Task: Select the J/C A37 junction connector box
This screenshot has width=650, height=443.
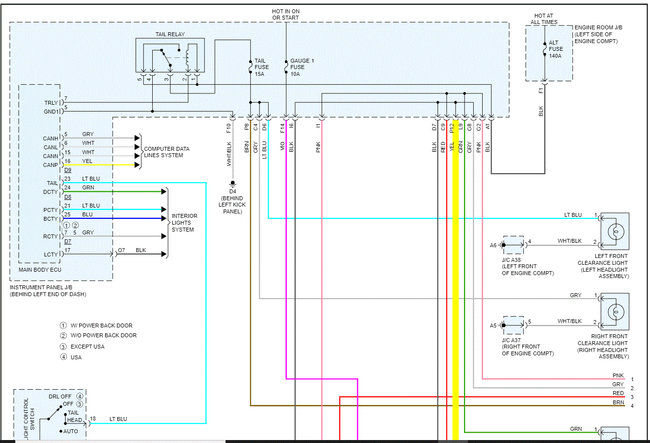Action: pyautogui.click(x=513, y=325)
